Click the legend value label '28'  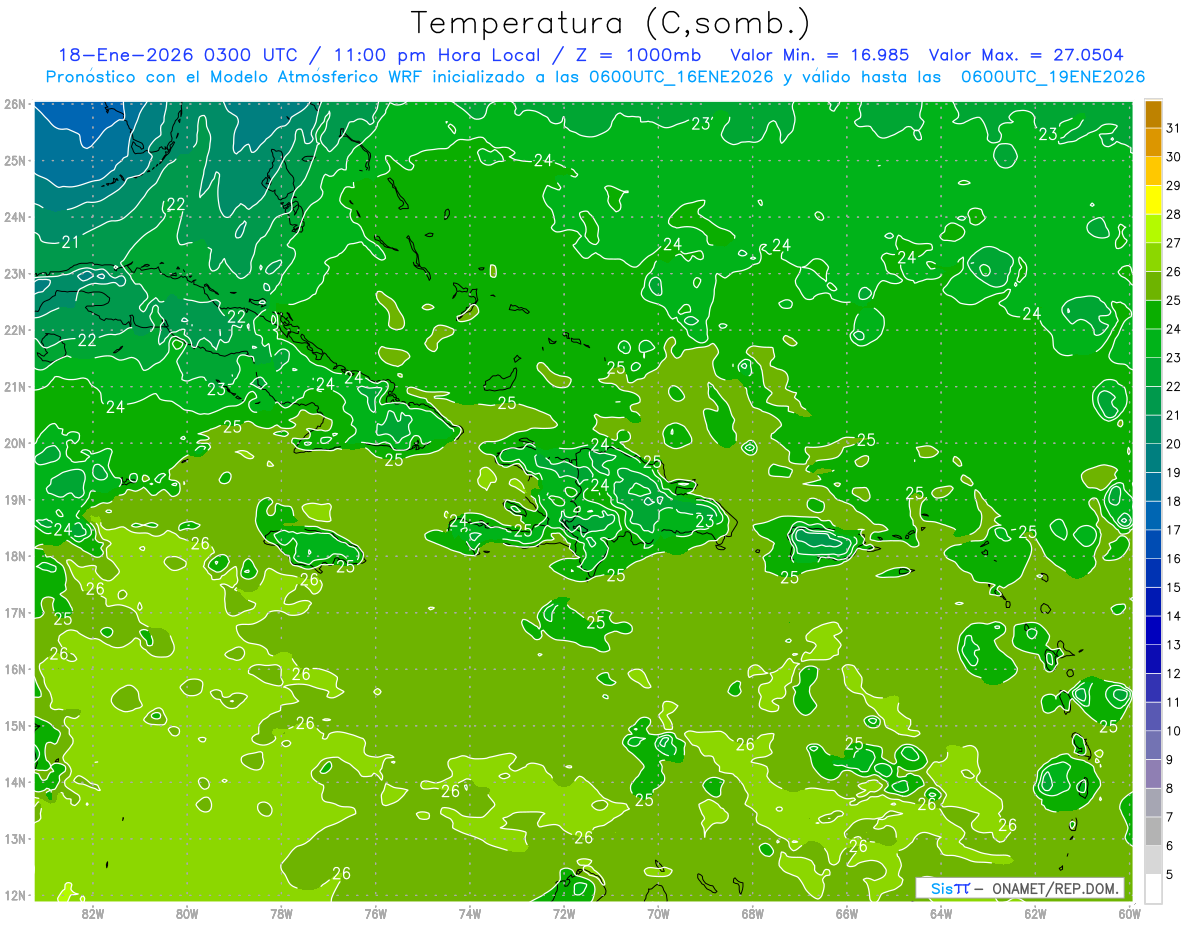click(x=1174, y=214)
